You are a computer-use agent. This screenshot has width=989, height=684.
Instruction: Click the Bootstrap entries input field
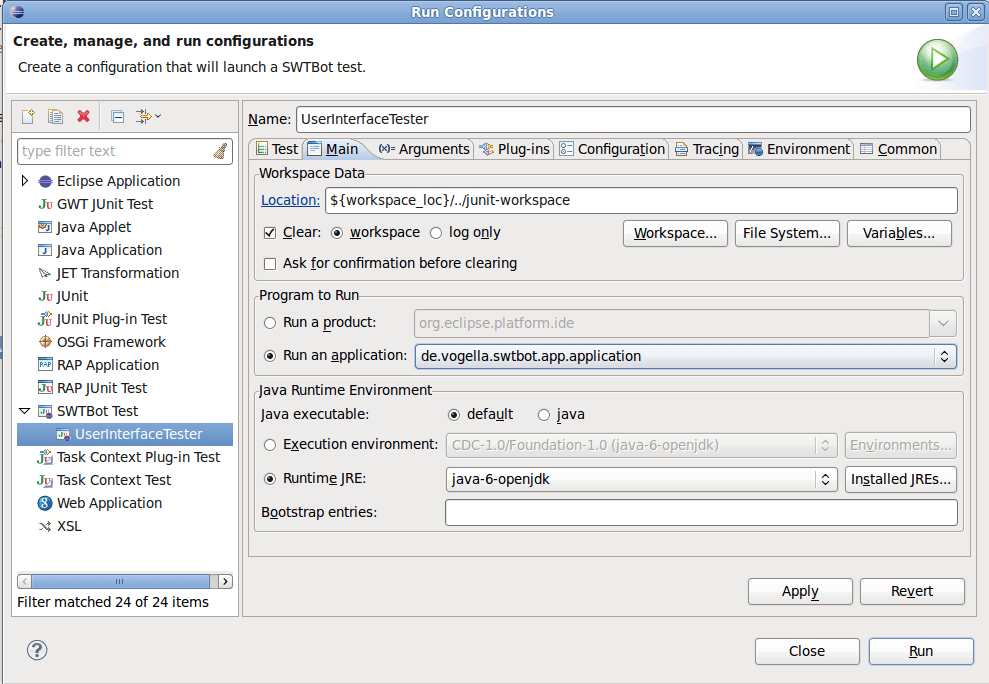coord(701,512)
